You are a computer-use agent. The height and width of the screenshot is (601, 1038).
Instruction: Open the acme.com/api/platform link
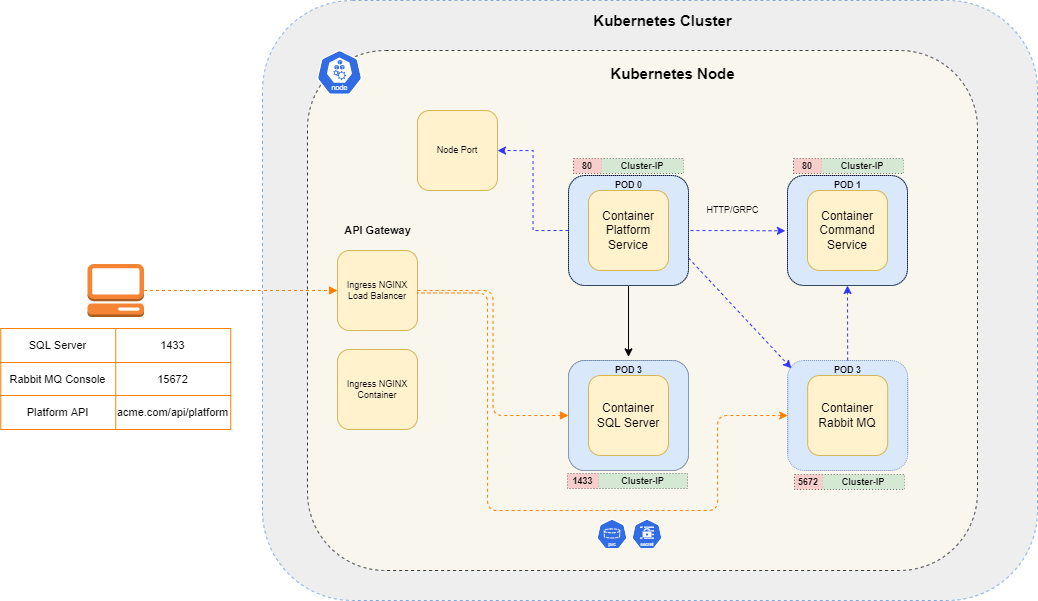[x=172, y=412]
